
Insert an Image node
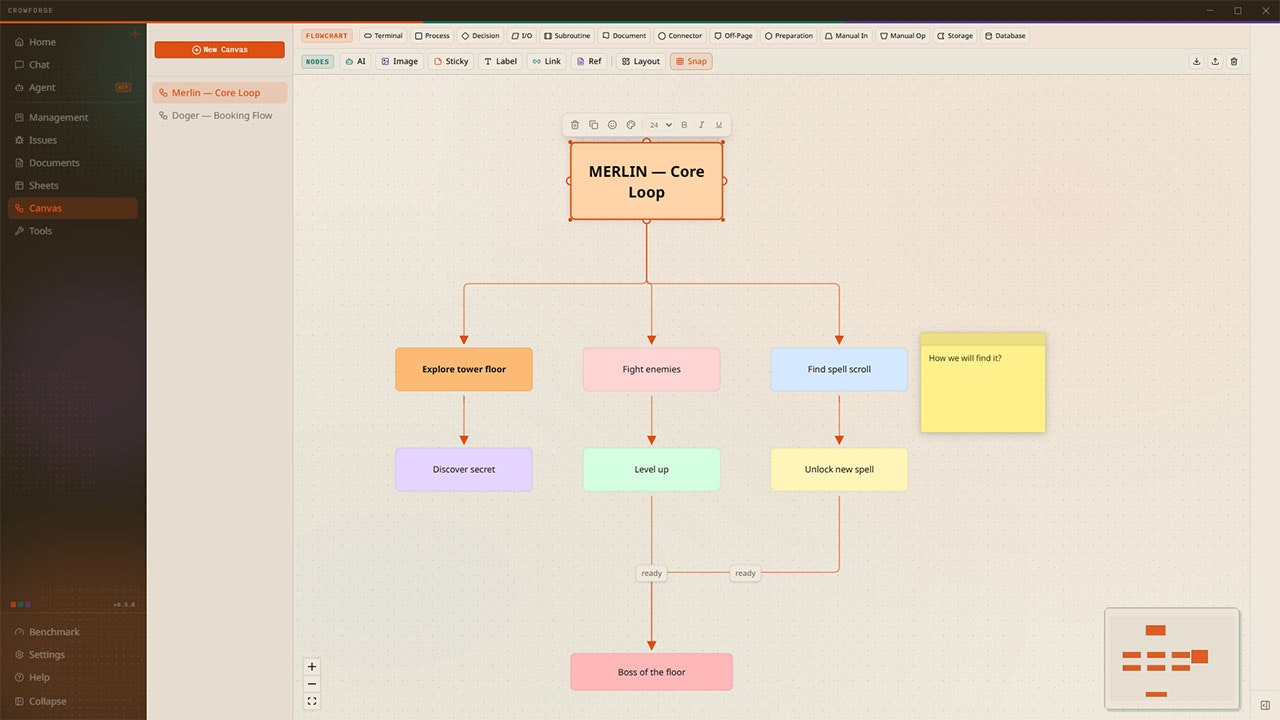pos(399,61)
